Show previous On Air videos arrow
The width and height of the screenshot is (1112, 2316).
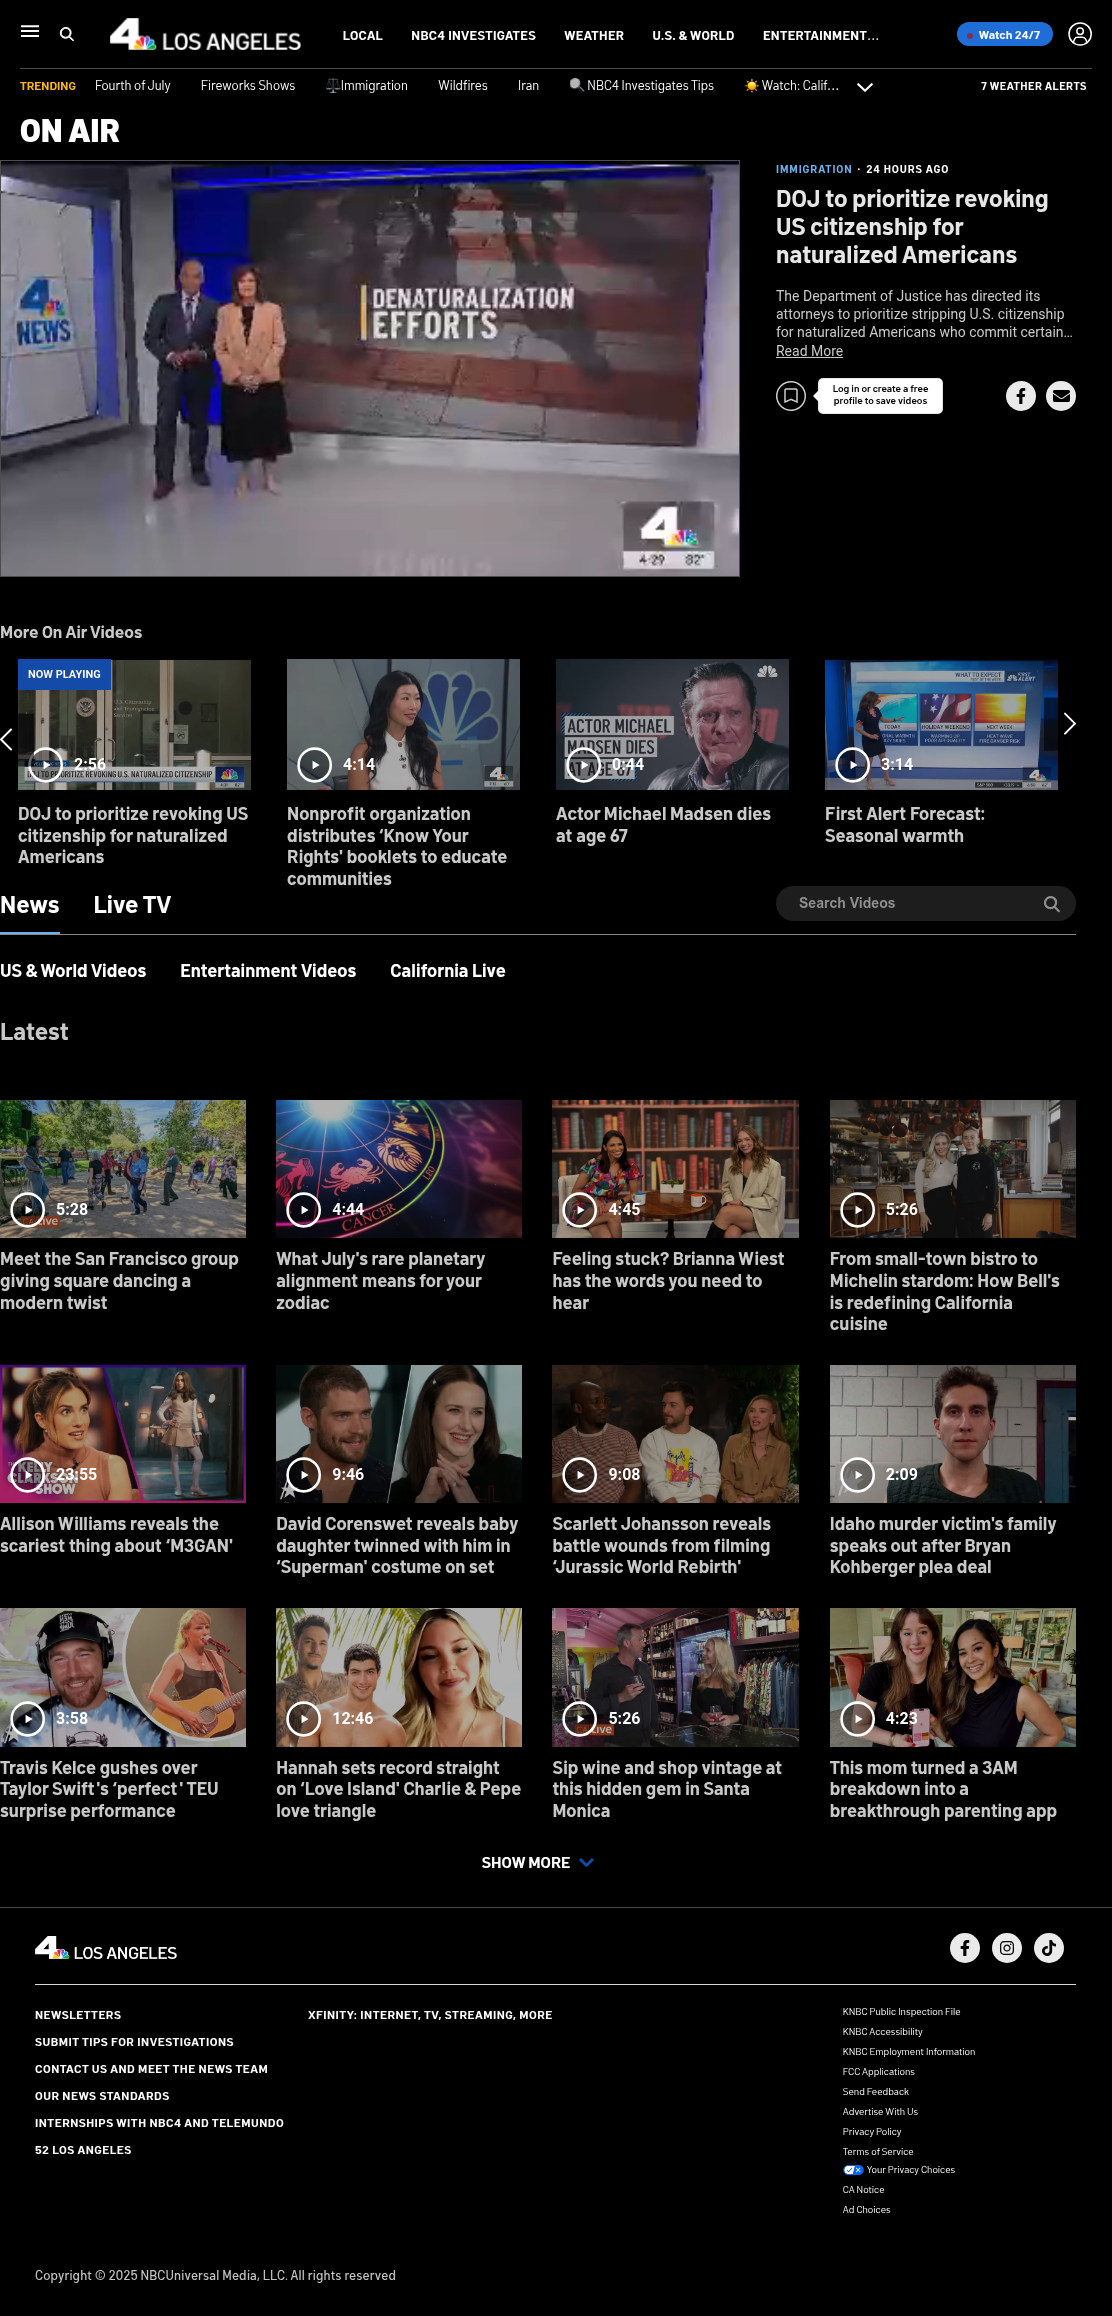coord(7,739)
